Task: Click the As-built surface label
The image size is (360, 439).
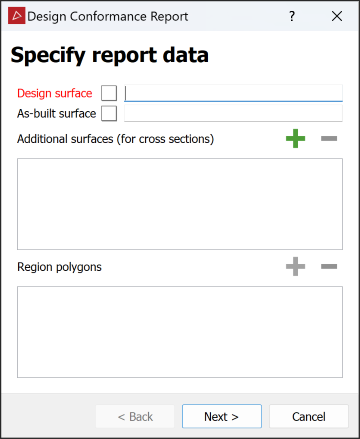Action: pos(57,114)
